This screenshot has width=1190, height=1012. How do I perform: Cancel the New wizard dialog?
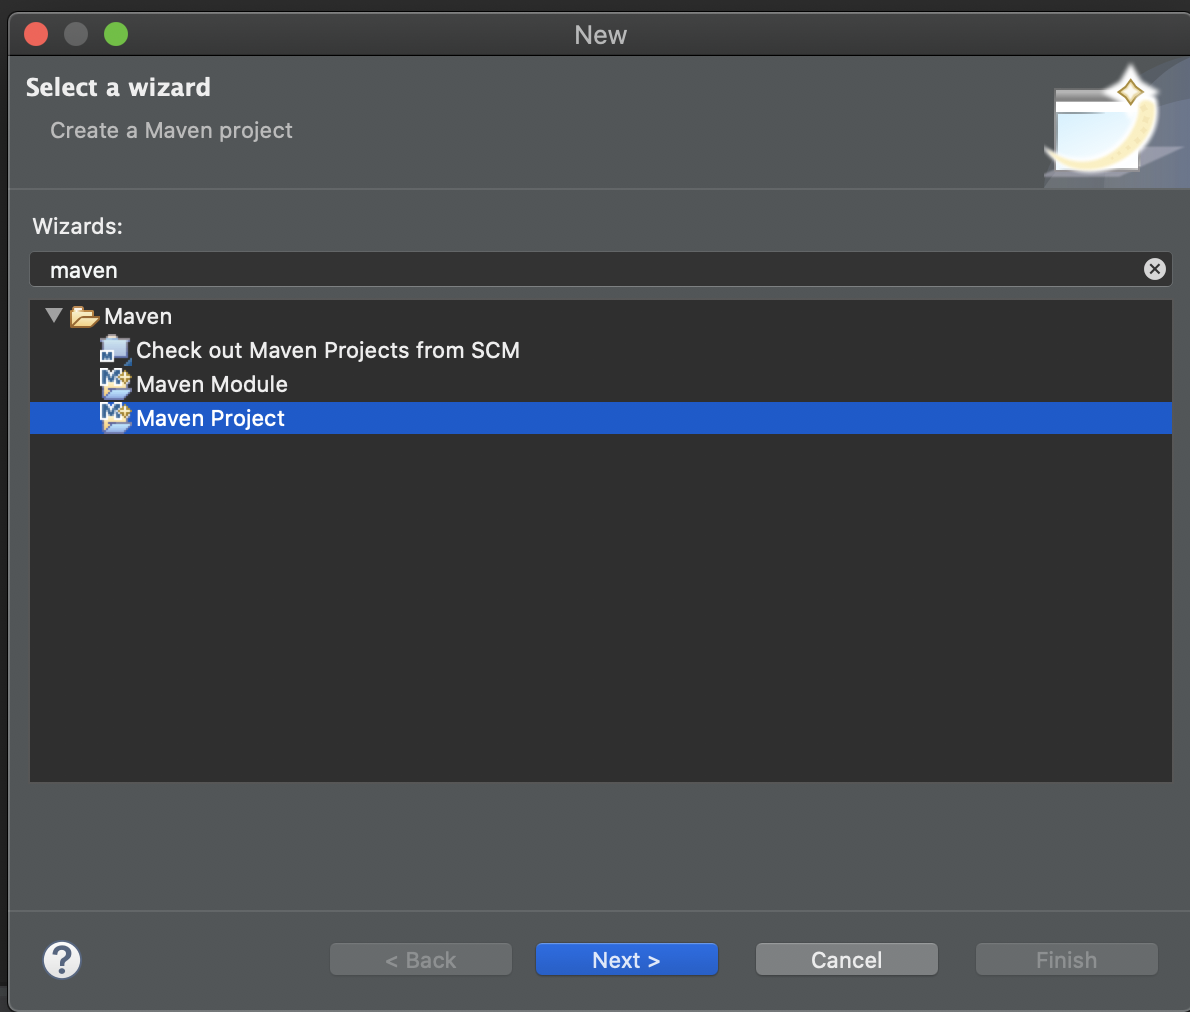(x=847, y=960)
